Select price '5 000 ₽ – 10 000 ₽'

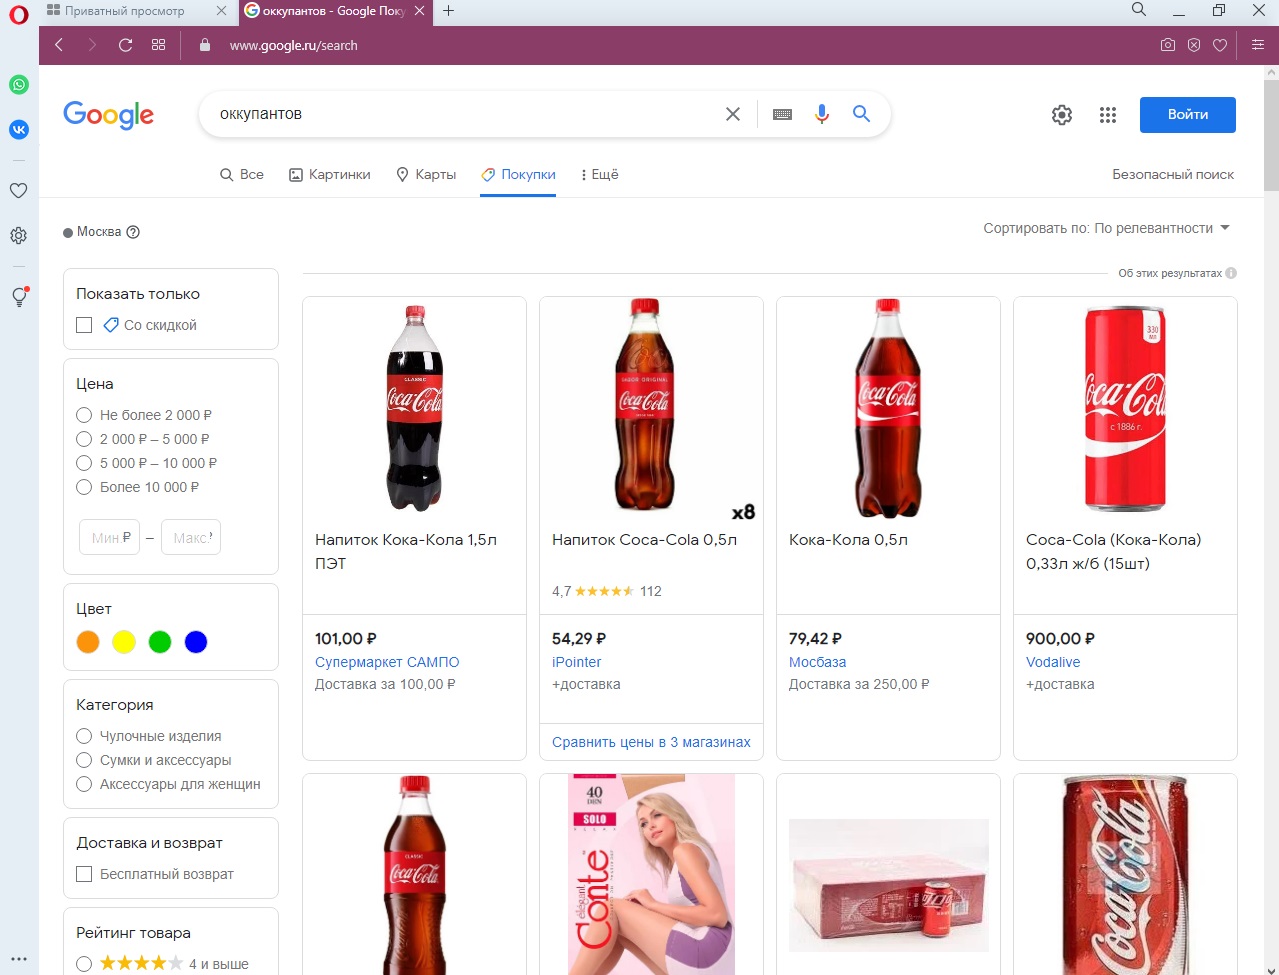pos(84,463)
